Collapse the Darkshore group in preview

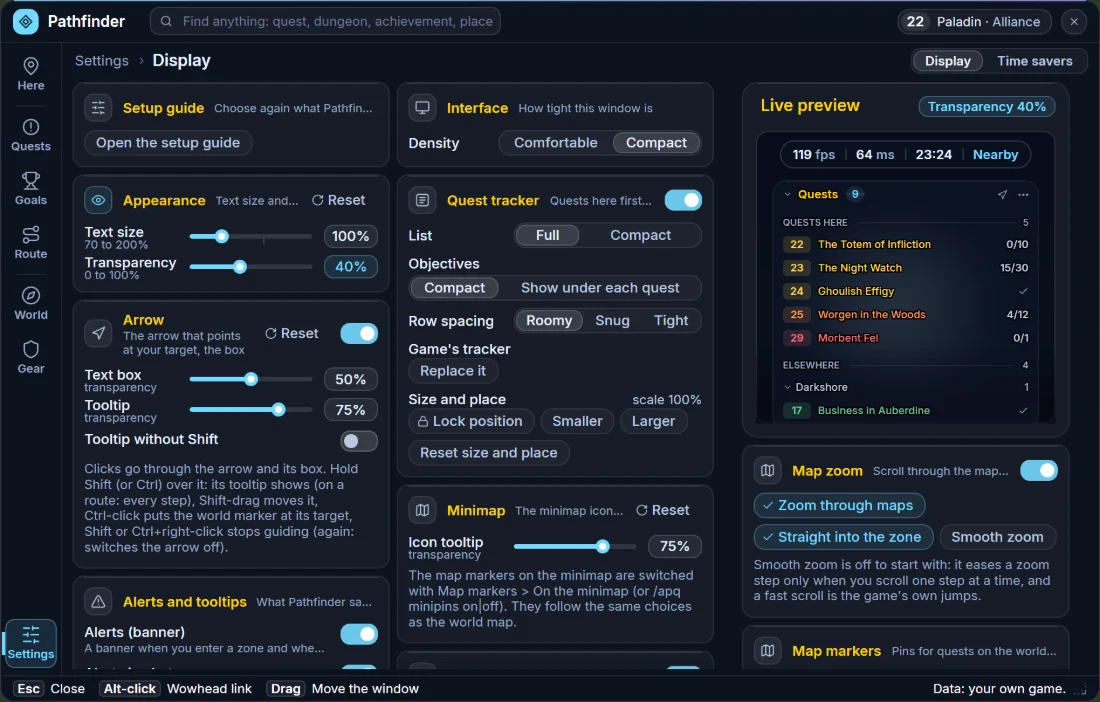click(787, 387)
